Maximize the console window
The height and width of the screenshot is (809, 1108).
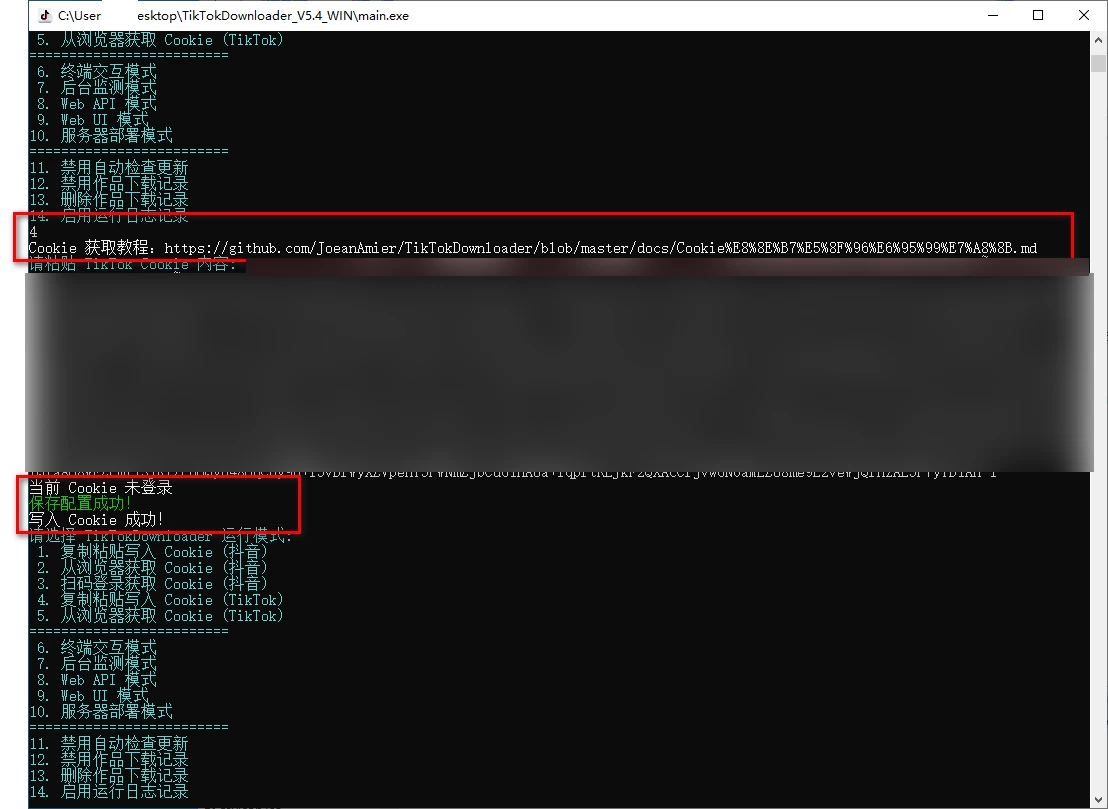[x=1037, y=15]
